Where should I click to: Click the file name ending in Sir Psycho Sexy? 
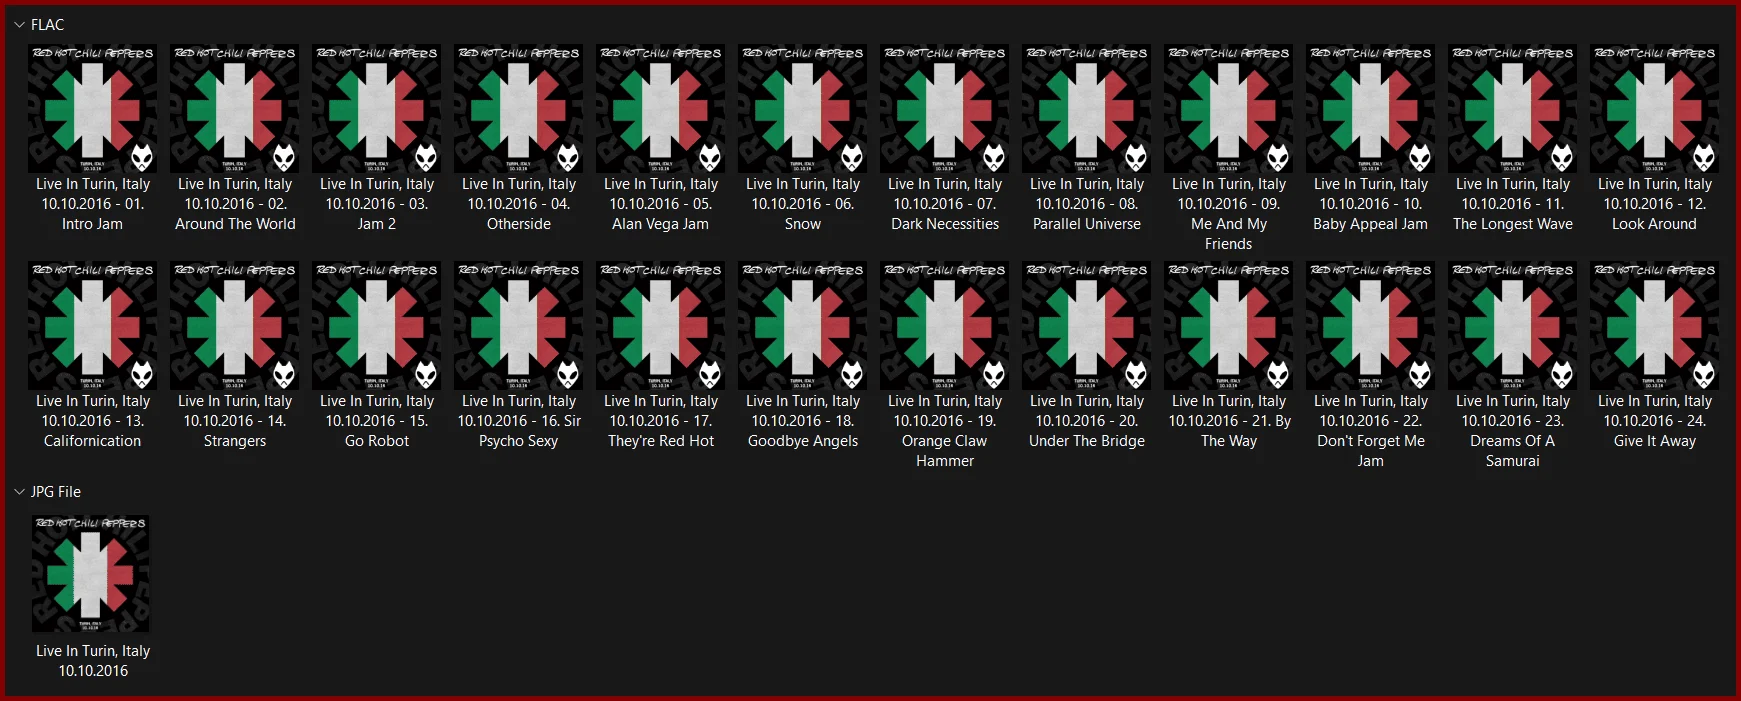pyautogui.click(x=519, y=421)
